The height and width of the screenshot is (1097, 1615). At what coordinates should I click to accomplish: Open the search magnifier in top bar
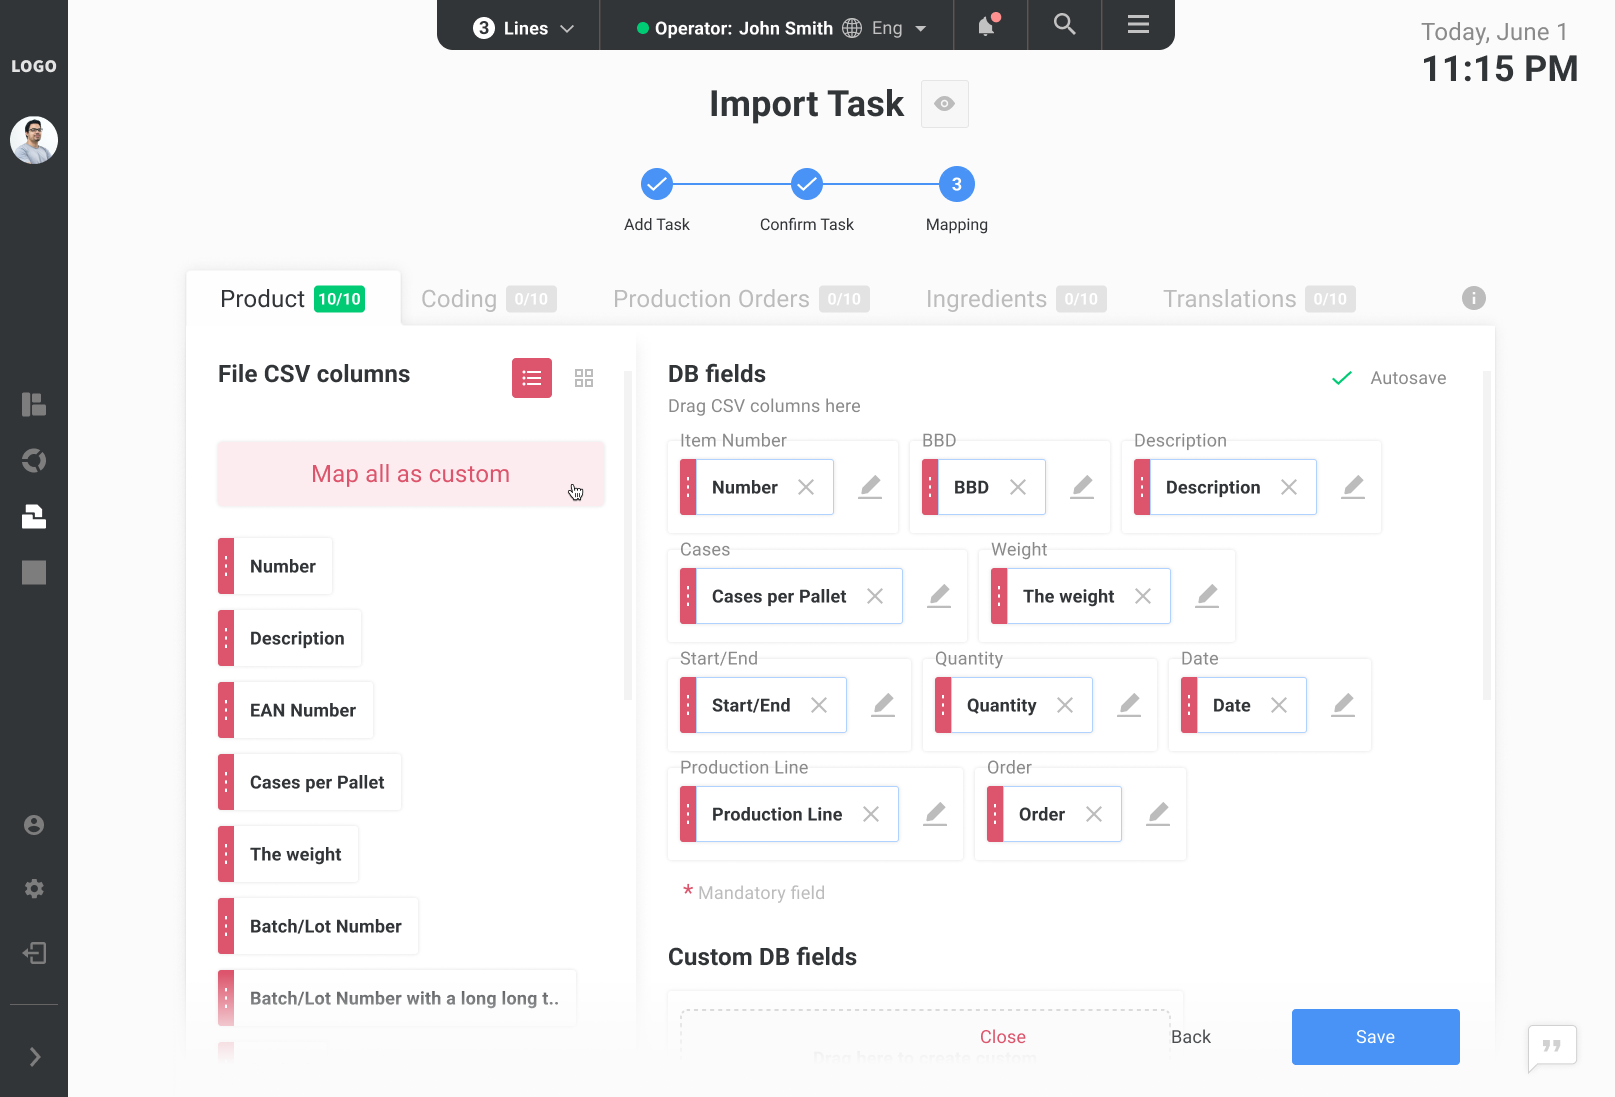(1065, 24)
